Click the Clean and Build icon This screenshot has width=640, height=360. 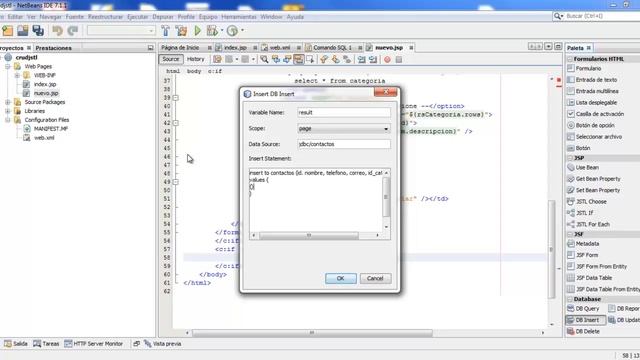pos(181,31)
